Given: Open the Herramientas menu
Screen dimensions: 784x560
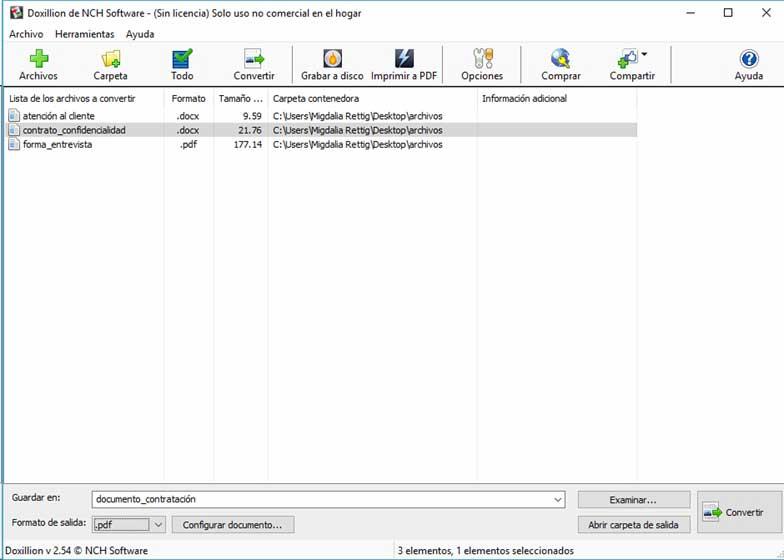Looking at the screenshot, I should click(x=84, y=34).
